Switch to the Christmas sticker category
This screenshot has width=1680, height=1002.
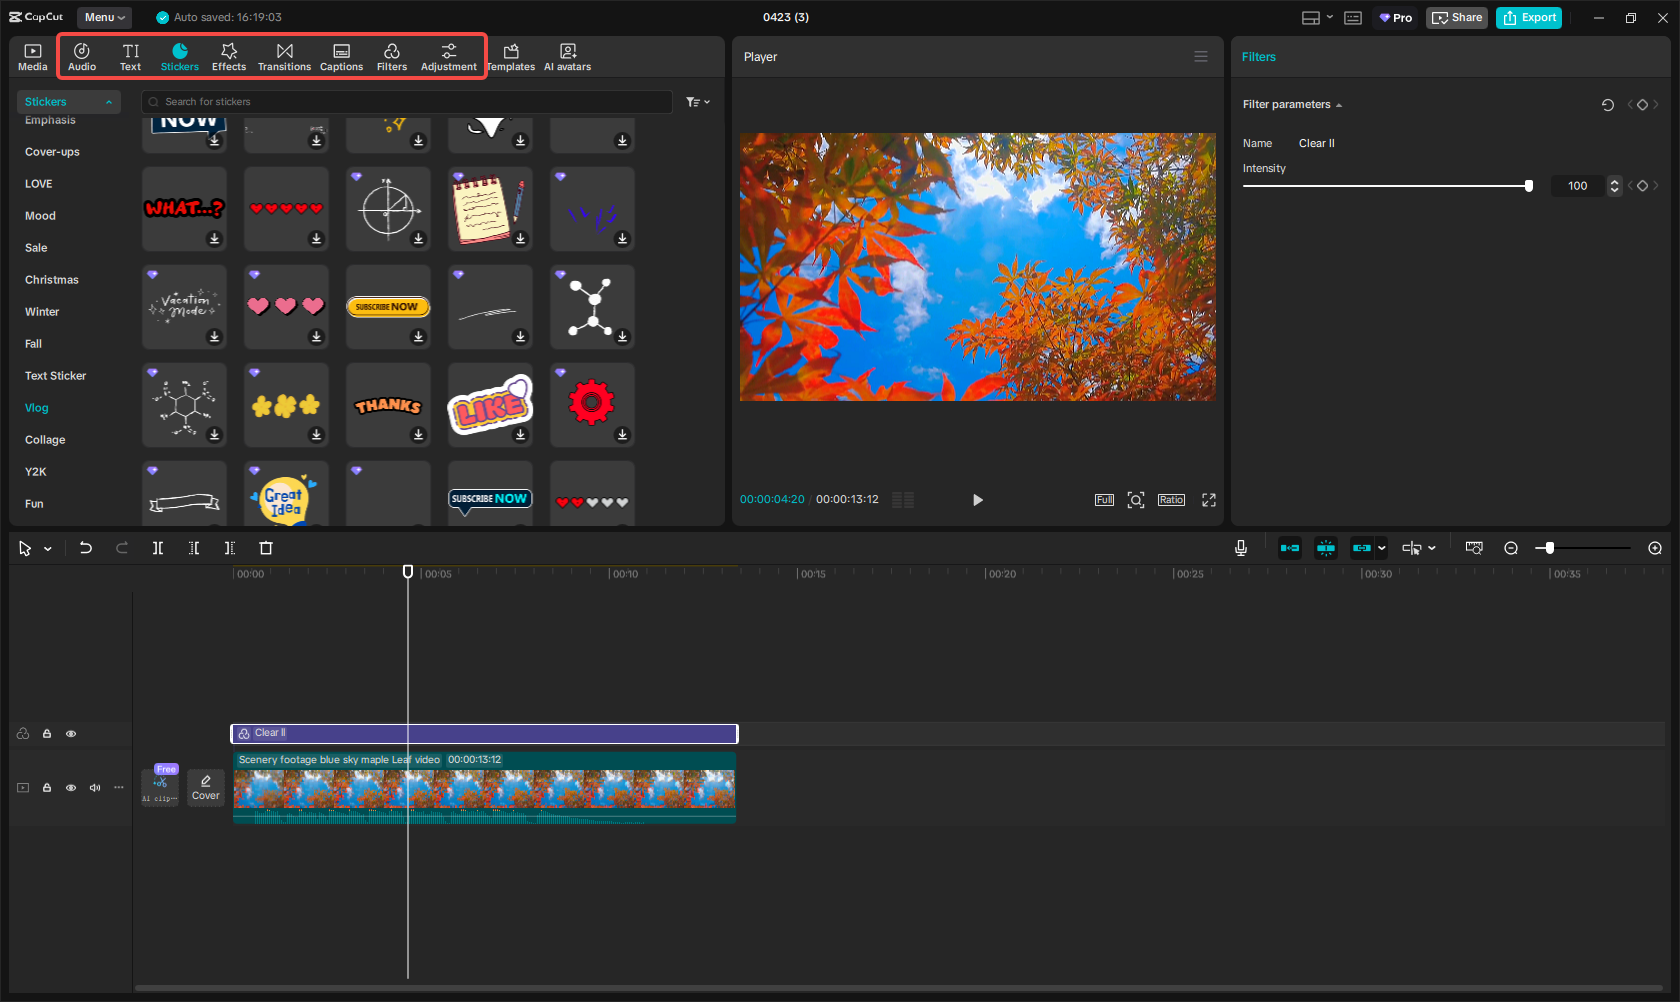[x=51, y=280]
